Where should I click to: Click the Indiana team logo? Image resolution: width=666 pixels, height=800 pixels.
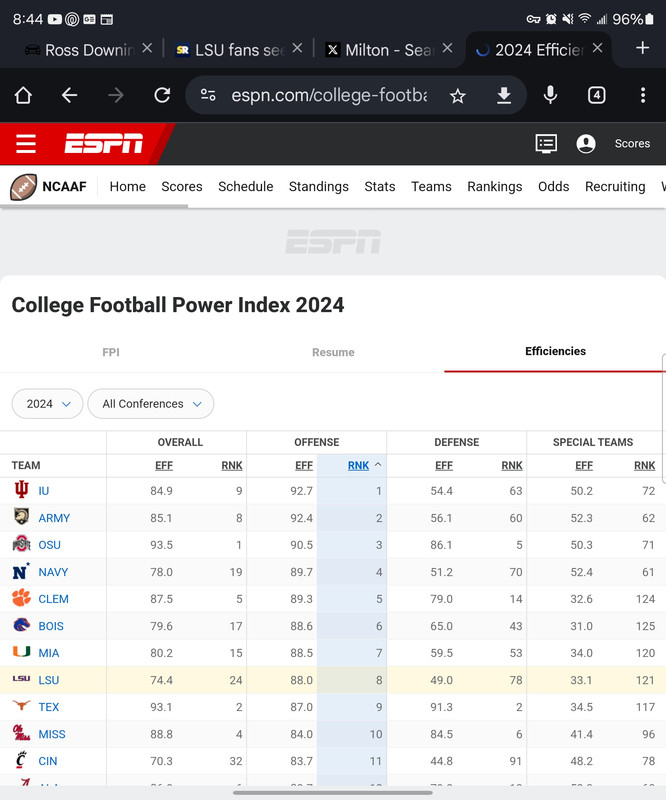pyautogui.click(x=21, y=490)
